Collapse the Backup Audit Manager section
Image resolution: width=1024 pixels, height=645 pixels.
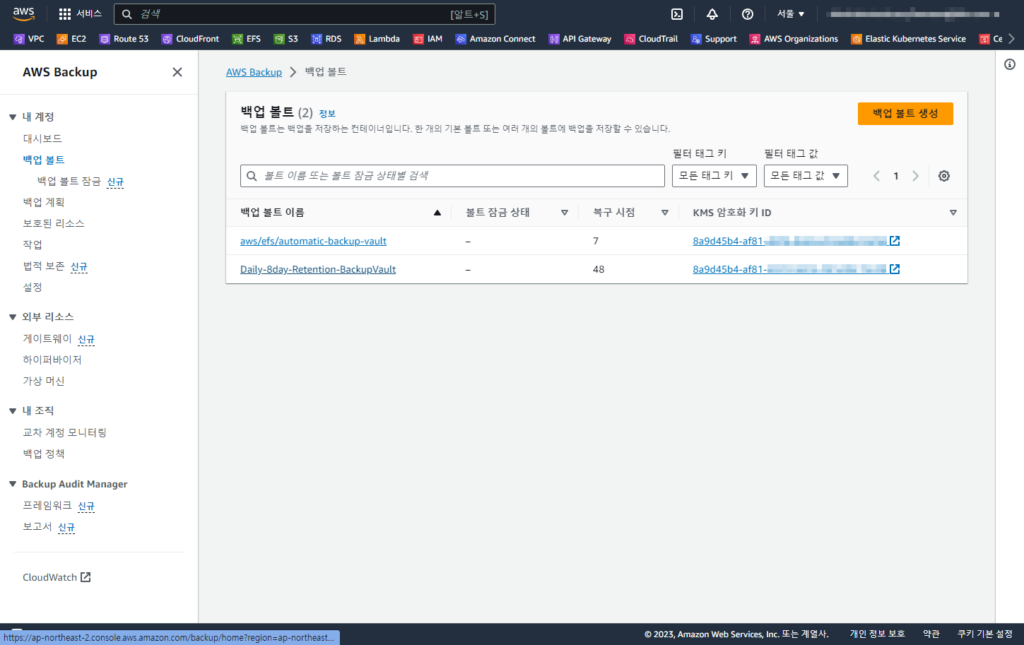point(12,484)
